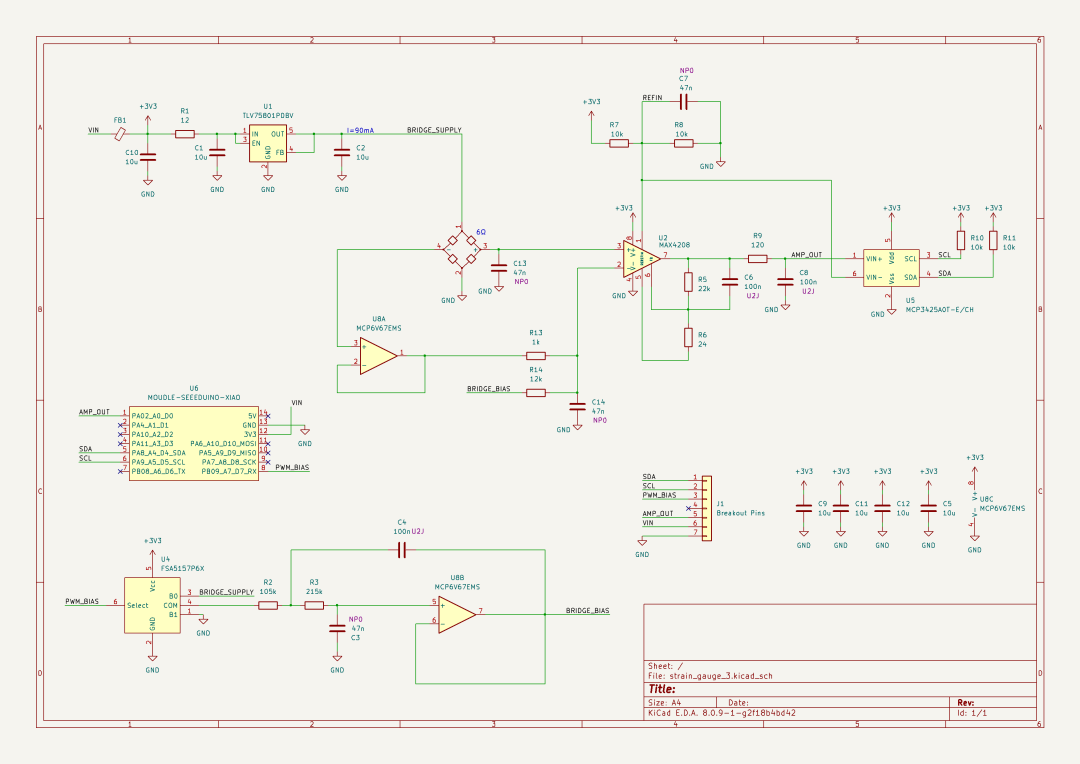1080x764 pixels.
Task: Click PWM_BIAS label at U4 Select pin
Action: pyautogui.click(x=82, y=601)
